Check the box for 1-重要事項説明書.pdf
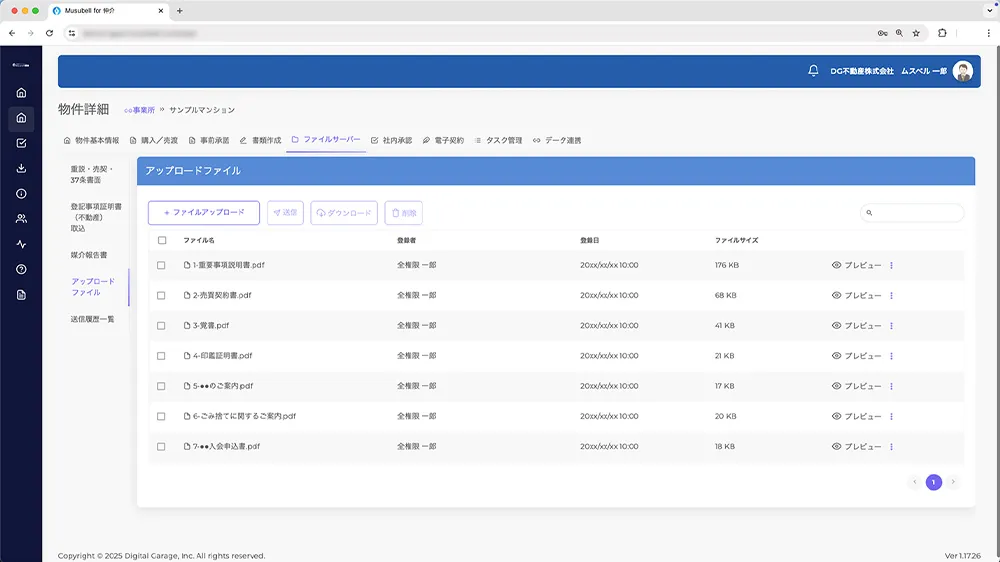 coord(162,266)
